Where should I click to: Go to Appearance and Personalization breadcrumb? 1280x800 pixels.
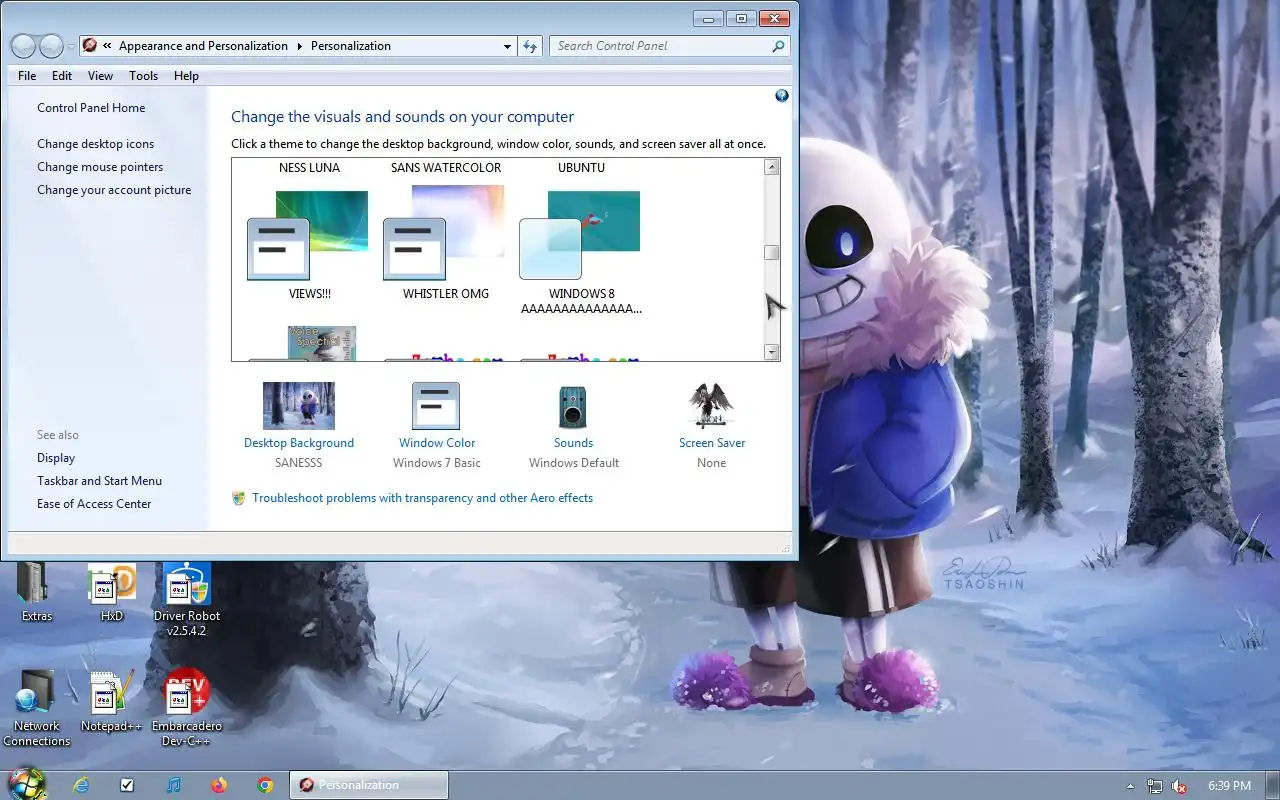point(203,46)
